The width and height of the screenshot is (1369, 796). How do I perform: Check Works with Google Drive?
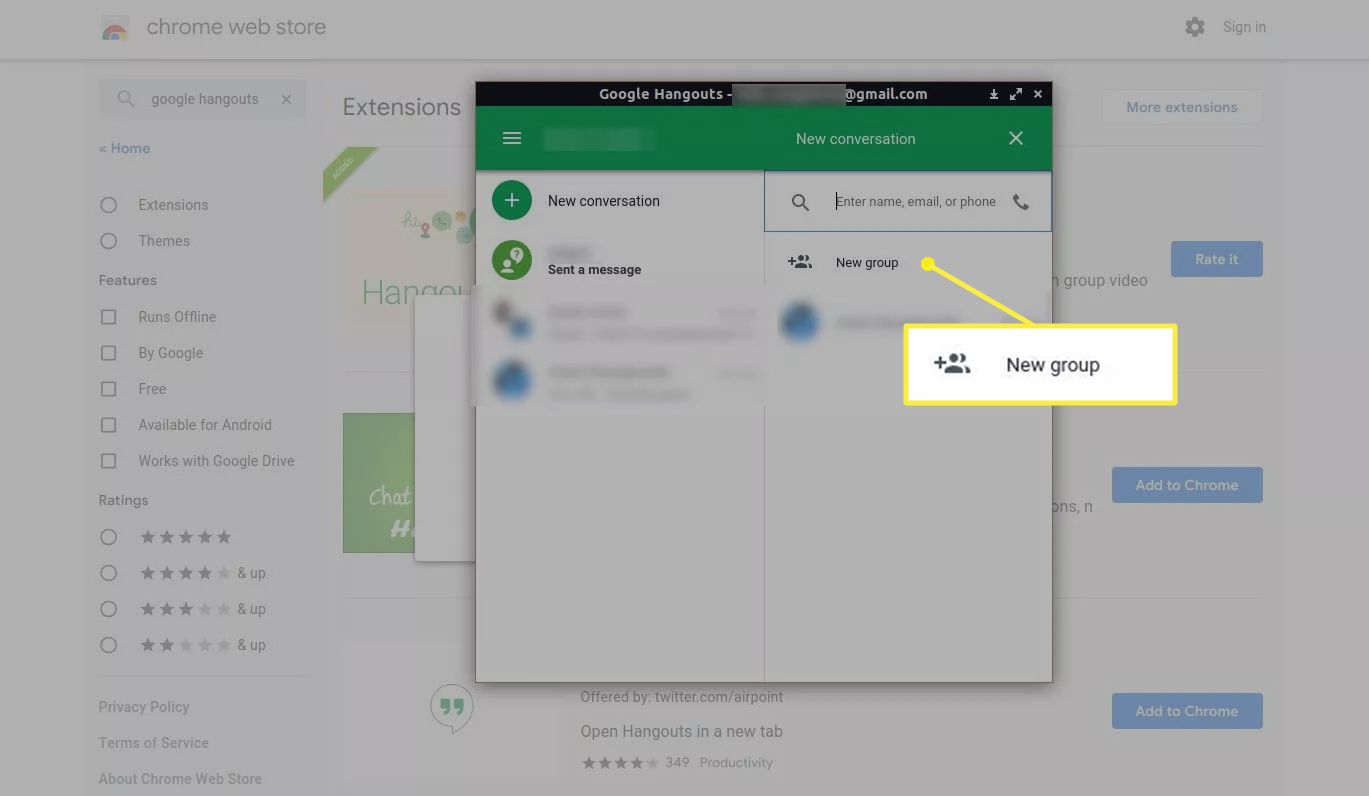109,461
